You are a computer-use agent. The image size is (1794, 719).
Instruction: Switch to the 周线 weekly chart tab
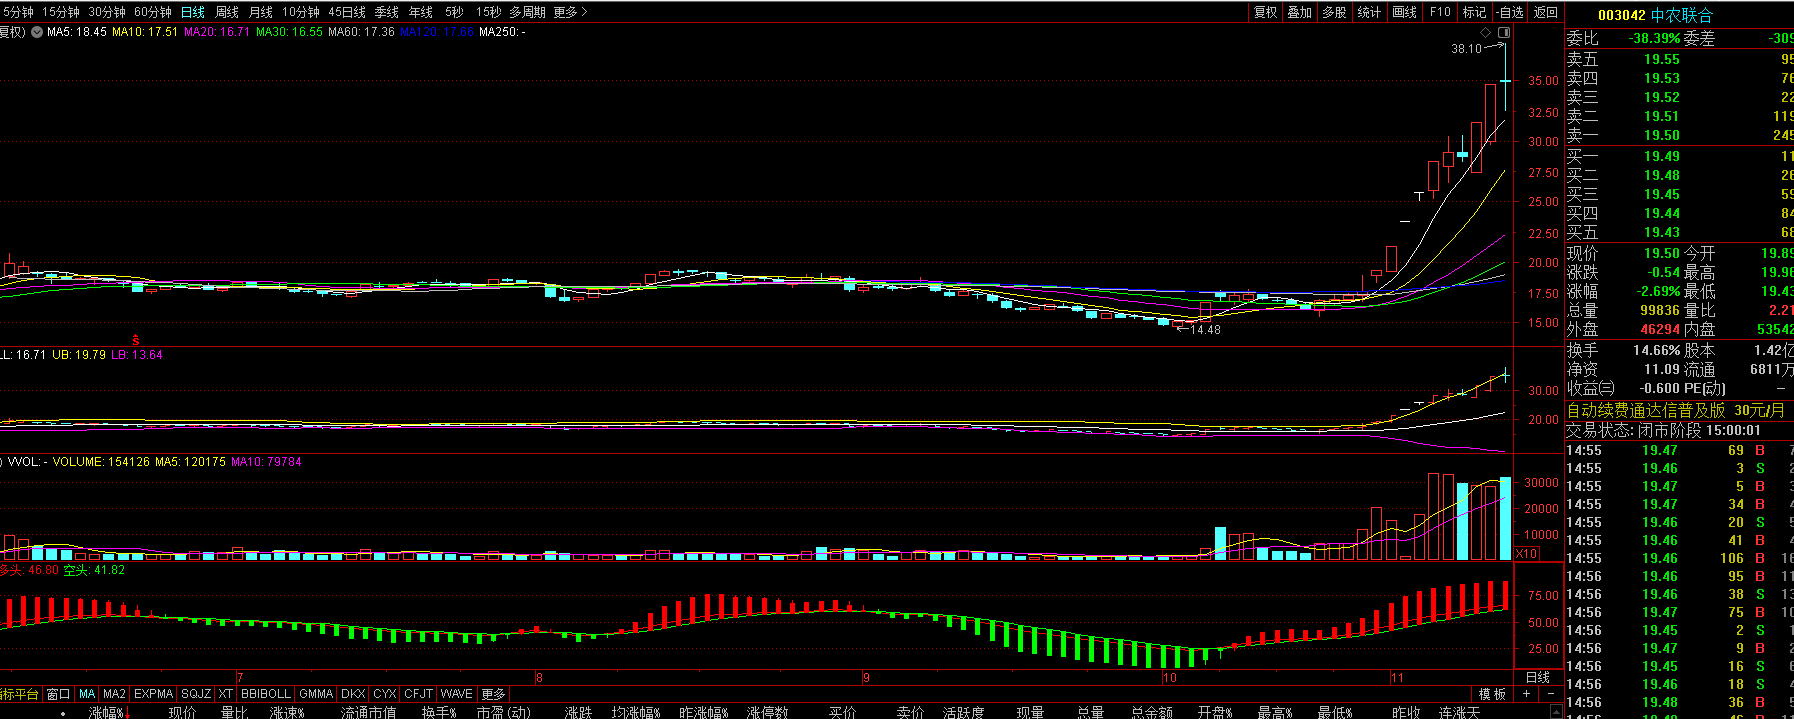click(x=227, y=12)
